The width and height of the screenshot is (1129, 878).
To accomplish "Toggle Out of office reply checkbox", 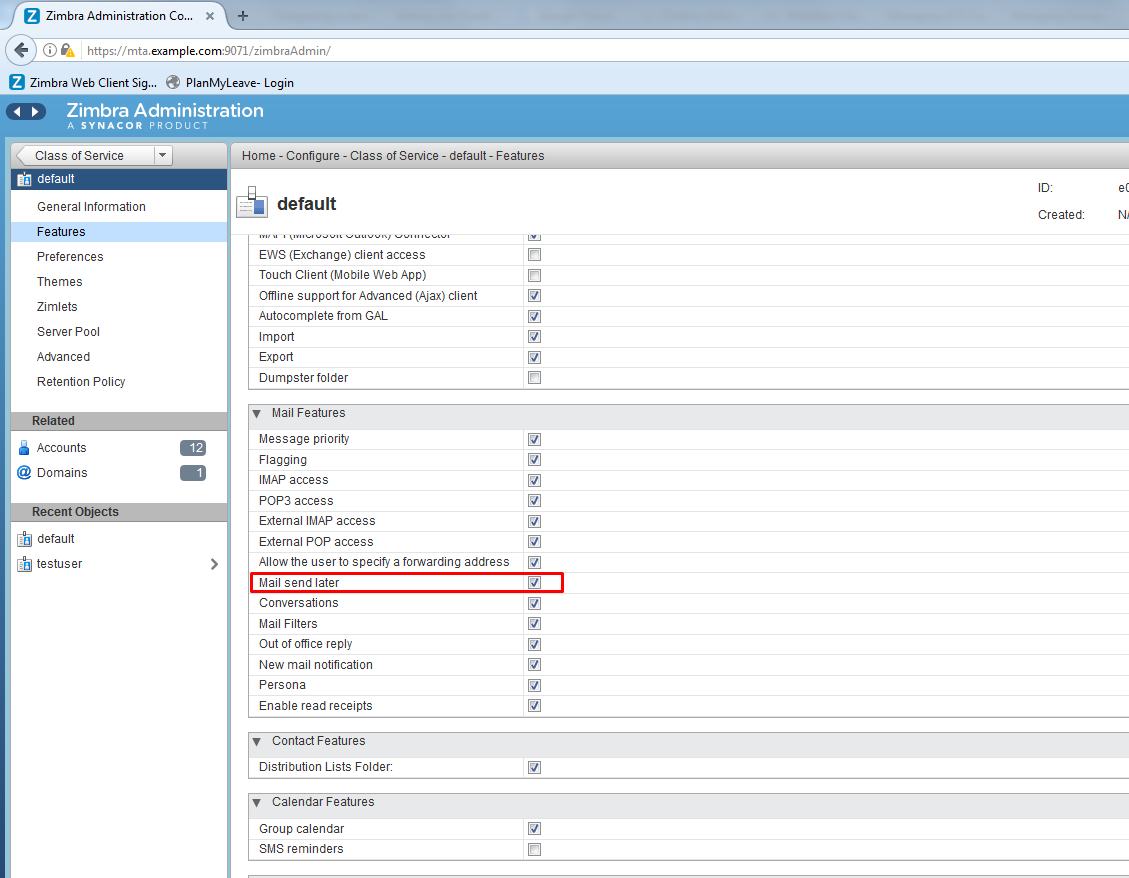I will [x=534, y=645].
